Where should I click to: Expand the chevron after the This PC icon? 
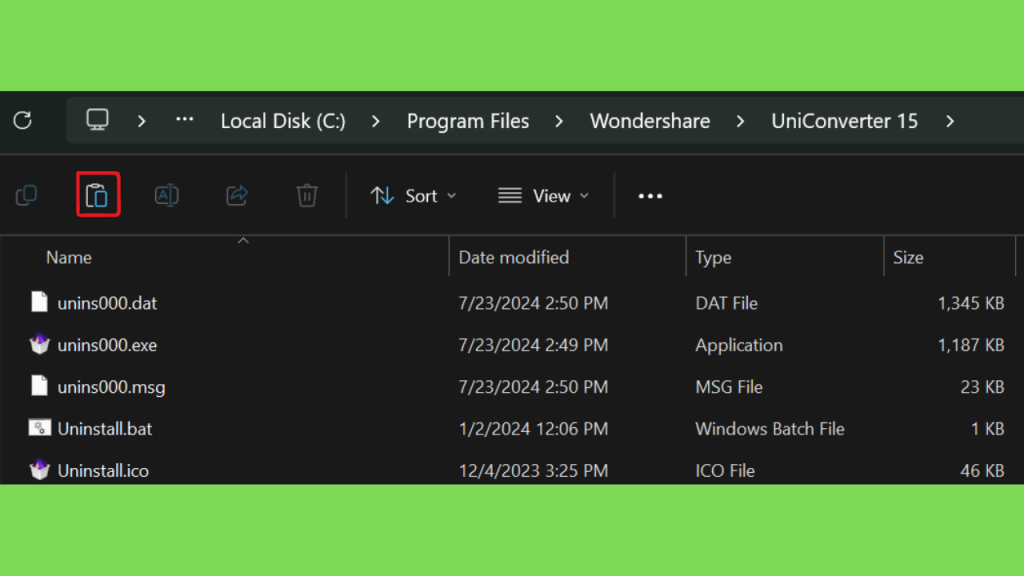coord(142,121)
